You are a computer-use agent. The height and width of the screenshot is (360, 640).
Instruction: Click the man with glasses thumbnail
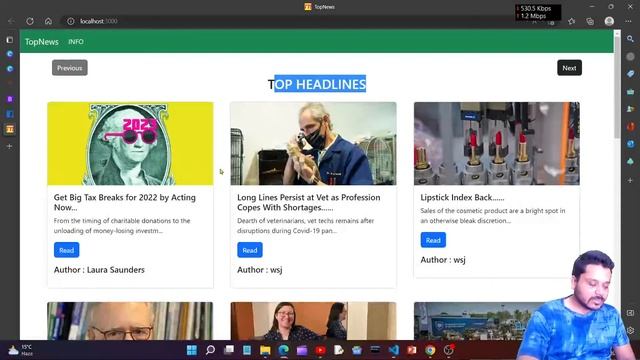pyautogui.click(x=130, y=321)
